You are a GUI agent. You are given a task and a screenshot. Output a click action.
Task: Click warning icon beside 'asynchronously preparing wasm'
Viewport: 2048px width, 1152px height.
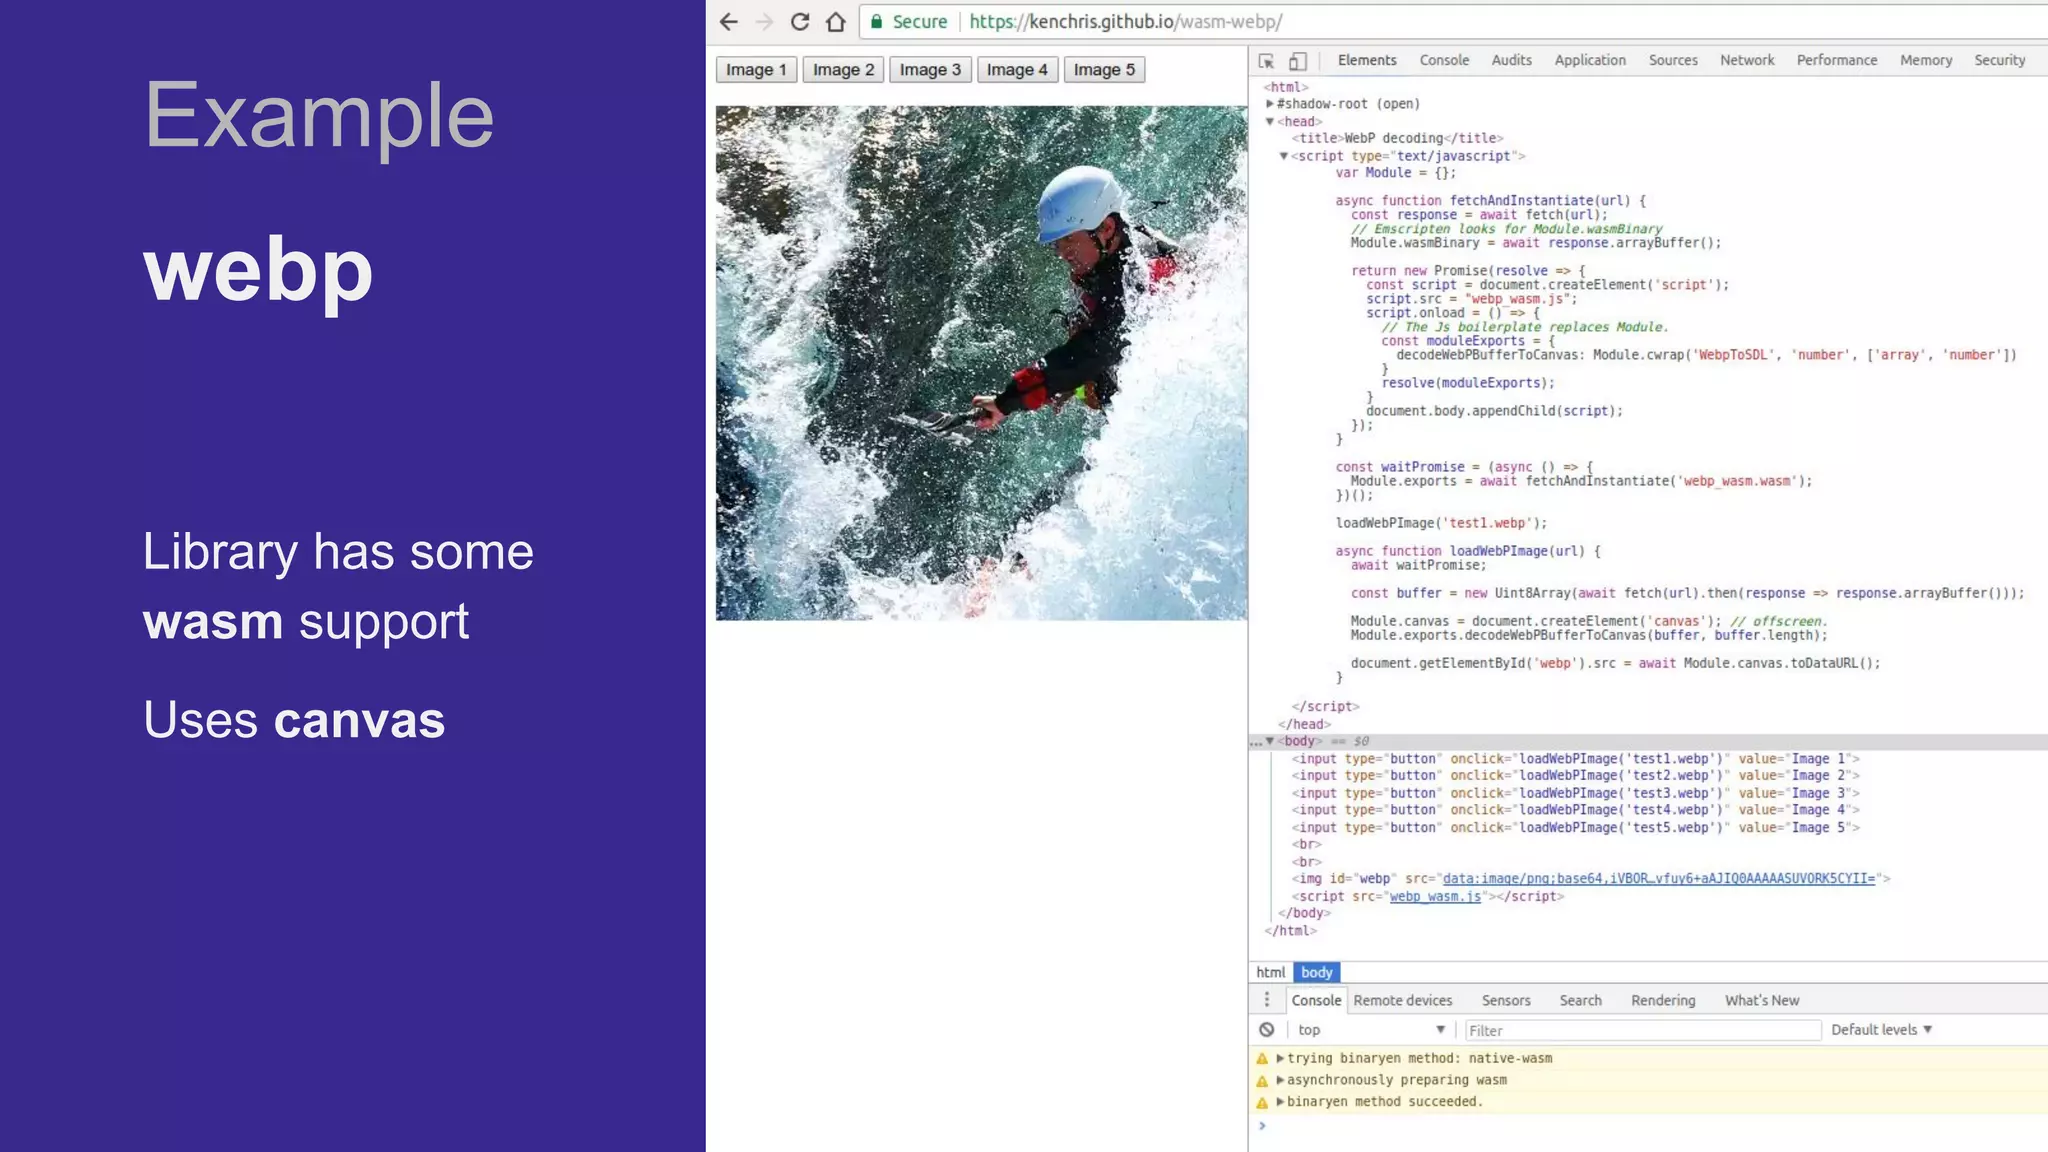[1262, 1081]
